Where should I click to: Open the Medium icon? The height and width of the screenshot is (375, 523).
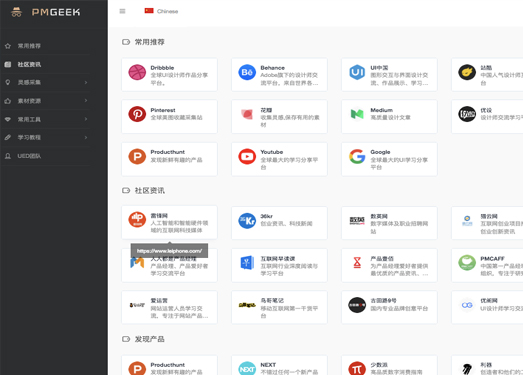[x=357, y=114]
